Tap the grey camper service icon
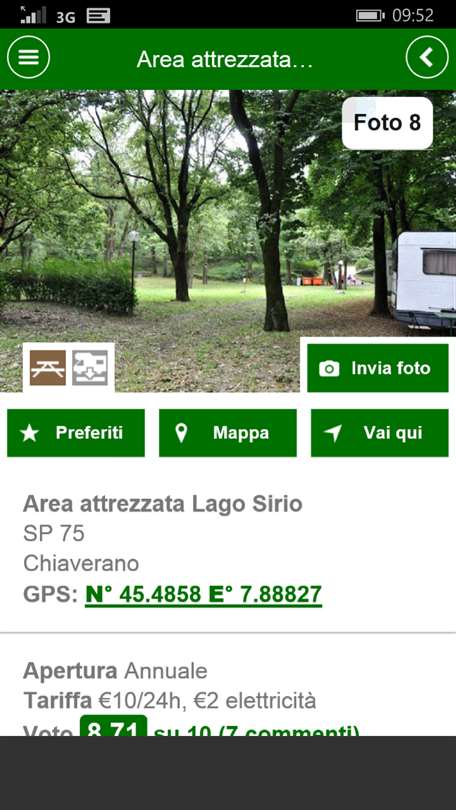This screenshot has height=810, width=456. coord(90,368)
